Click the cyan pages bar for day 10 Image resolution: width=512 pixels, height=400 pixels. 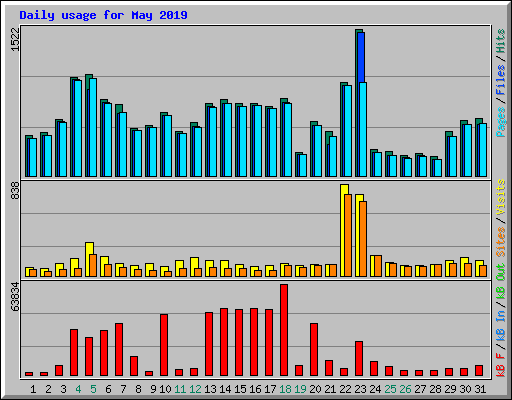(168, 146)
